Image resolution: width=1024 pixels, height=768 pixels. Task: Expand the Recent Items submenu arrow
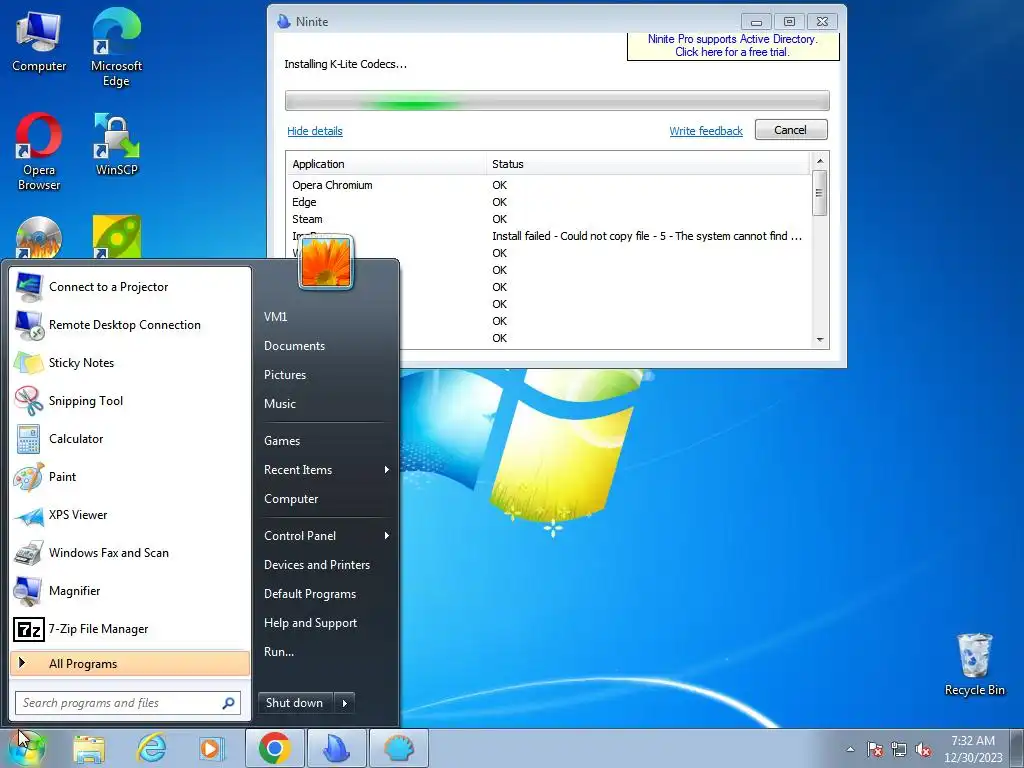click(387, 470)
